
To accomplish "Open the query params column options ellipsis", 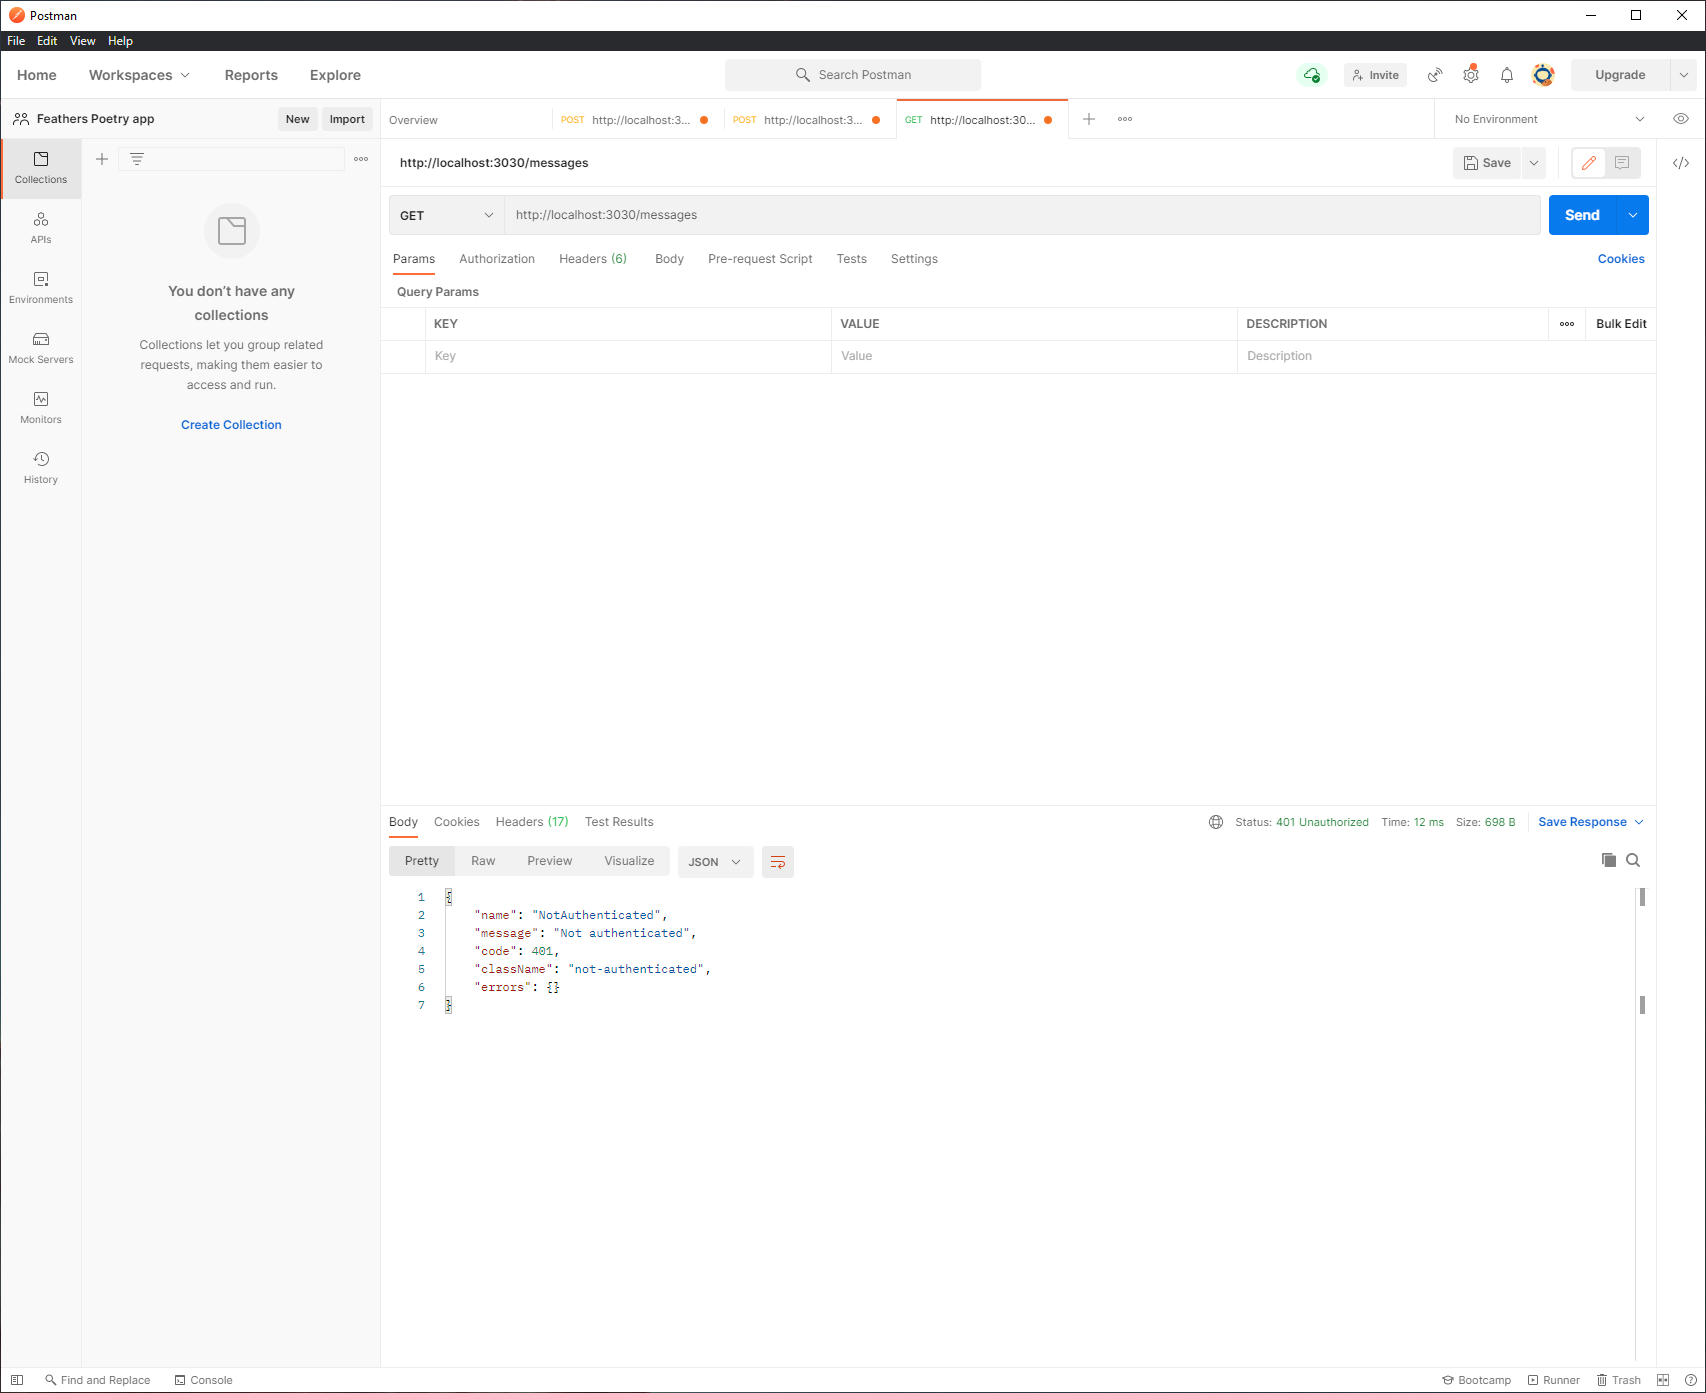I will [1567, 324].
